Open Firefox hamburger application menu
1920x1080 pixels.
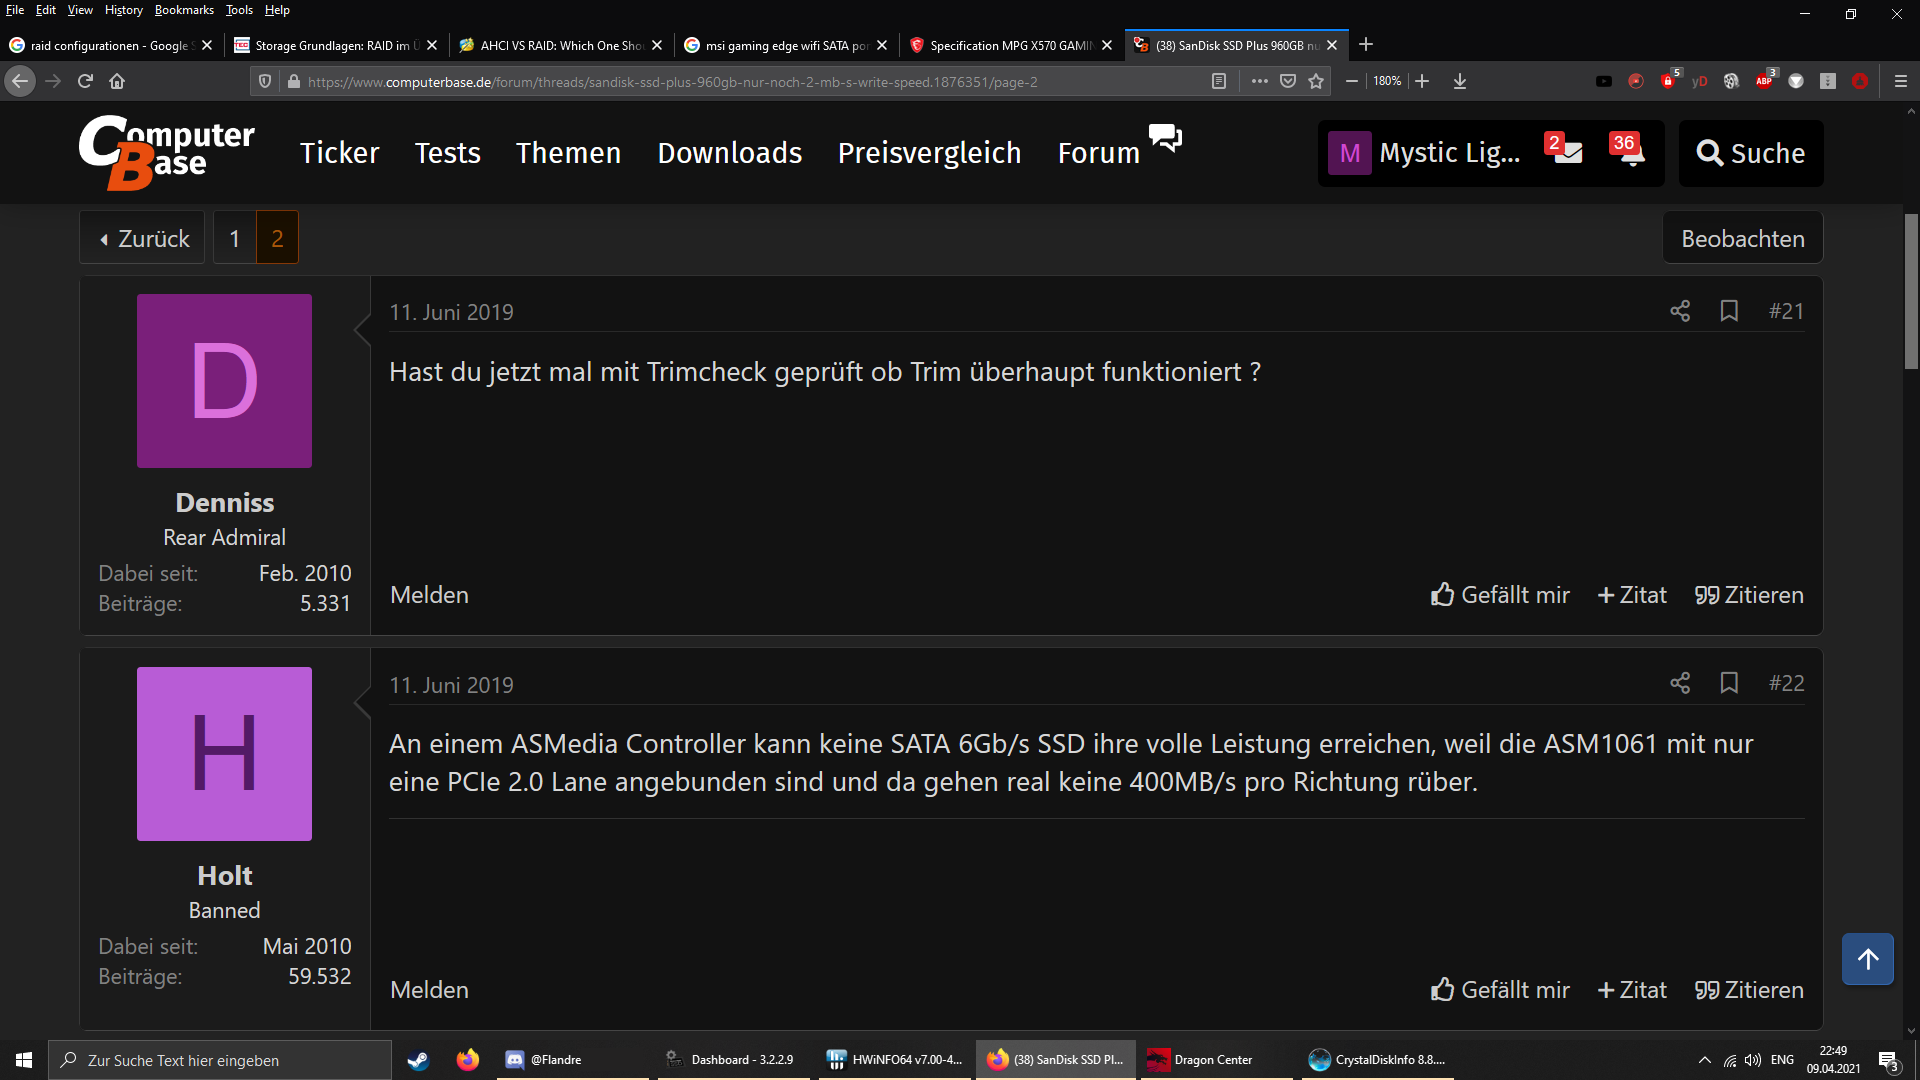(x=1901, y=81)
